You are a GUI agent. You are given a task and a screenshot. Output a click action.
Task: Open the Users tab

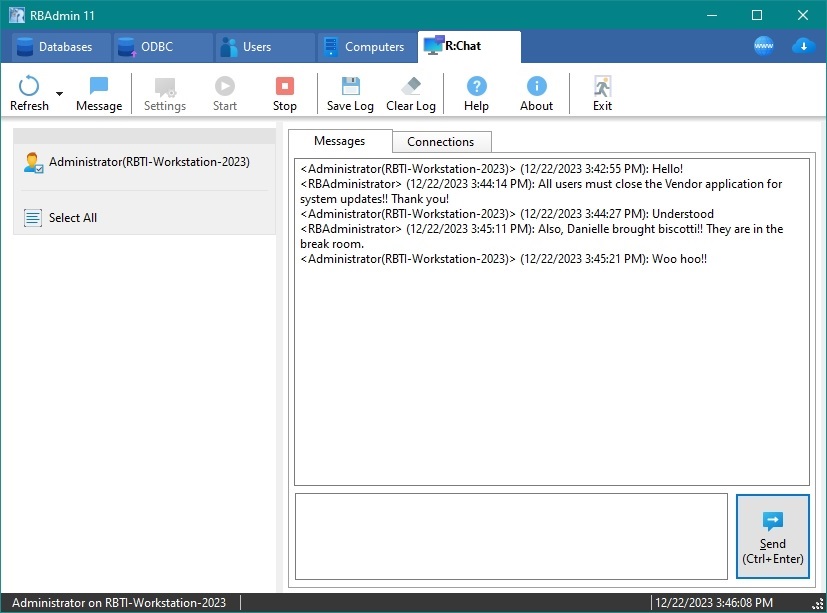tap(265, 47)
